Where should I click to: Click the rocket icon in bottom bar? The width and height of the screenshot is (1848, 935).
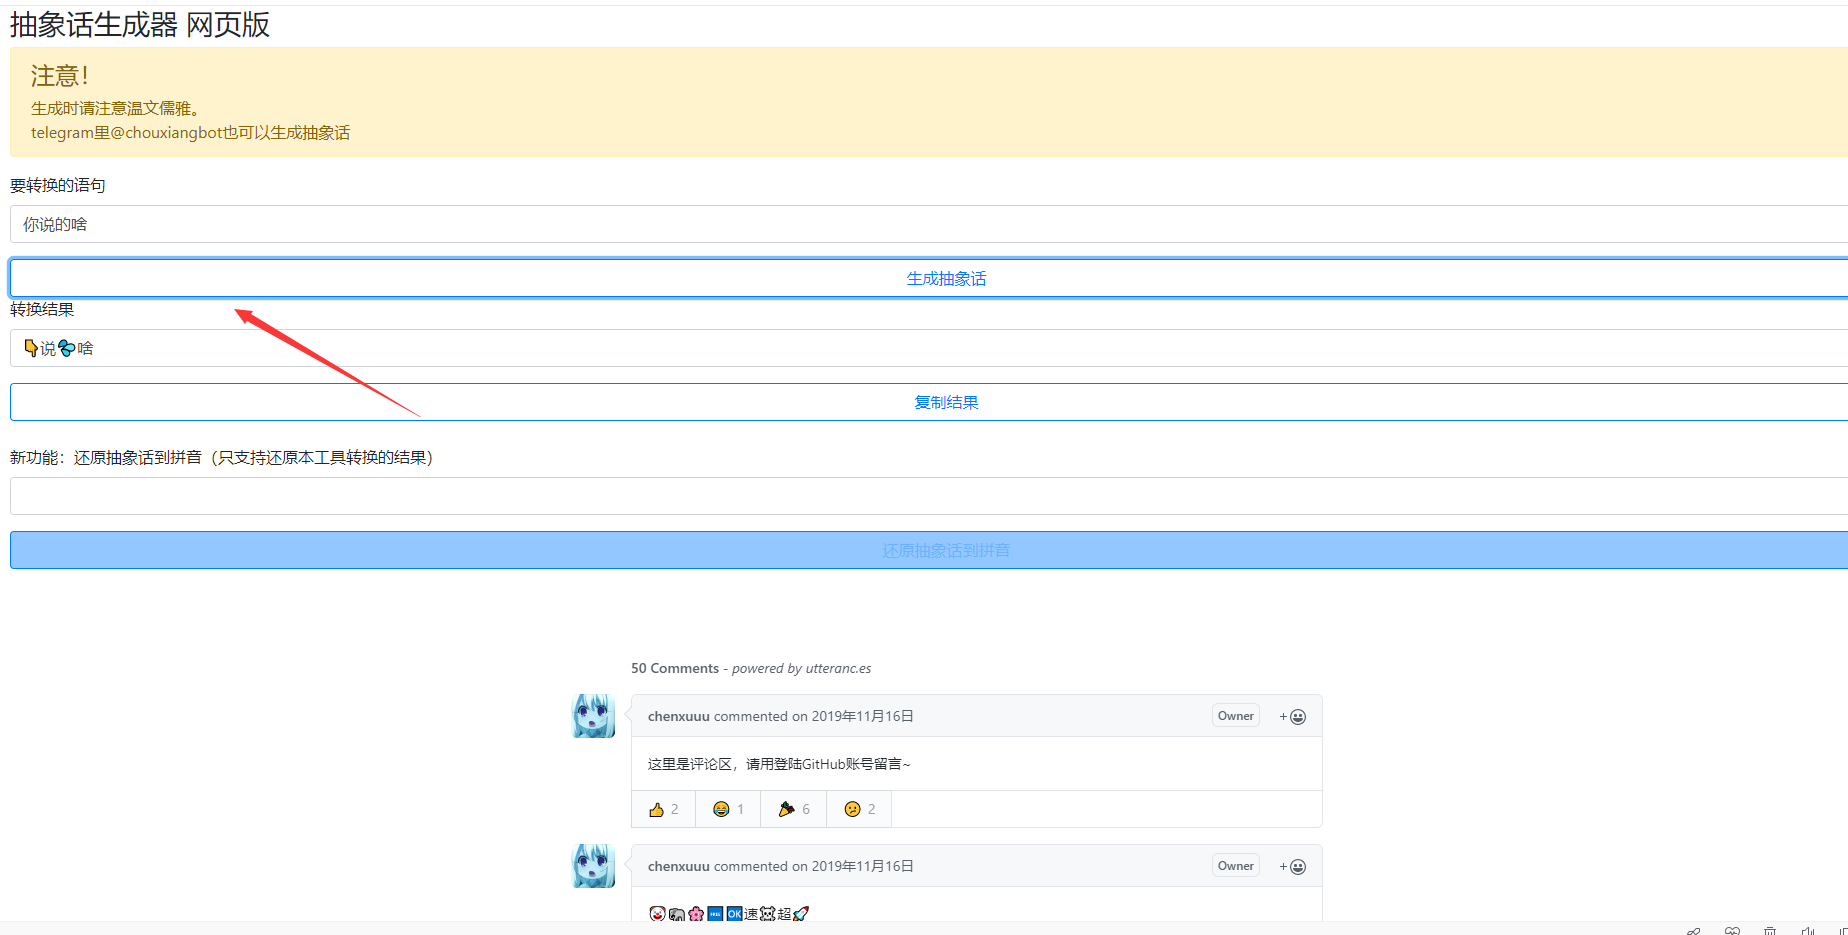coord(1693,931)
